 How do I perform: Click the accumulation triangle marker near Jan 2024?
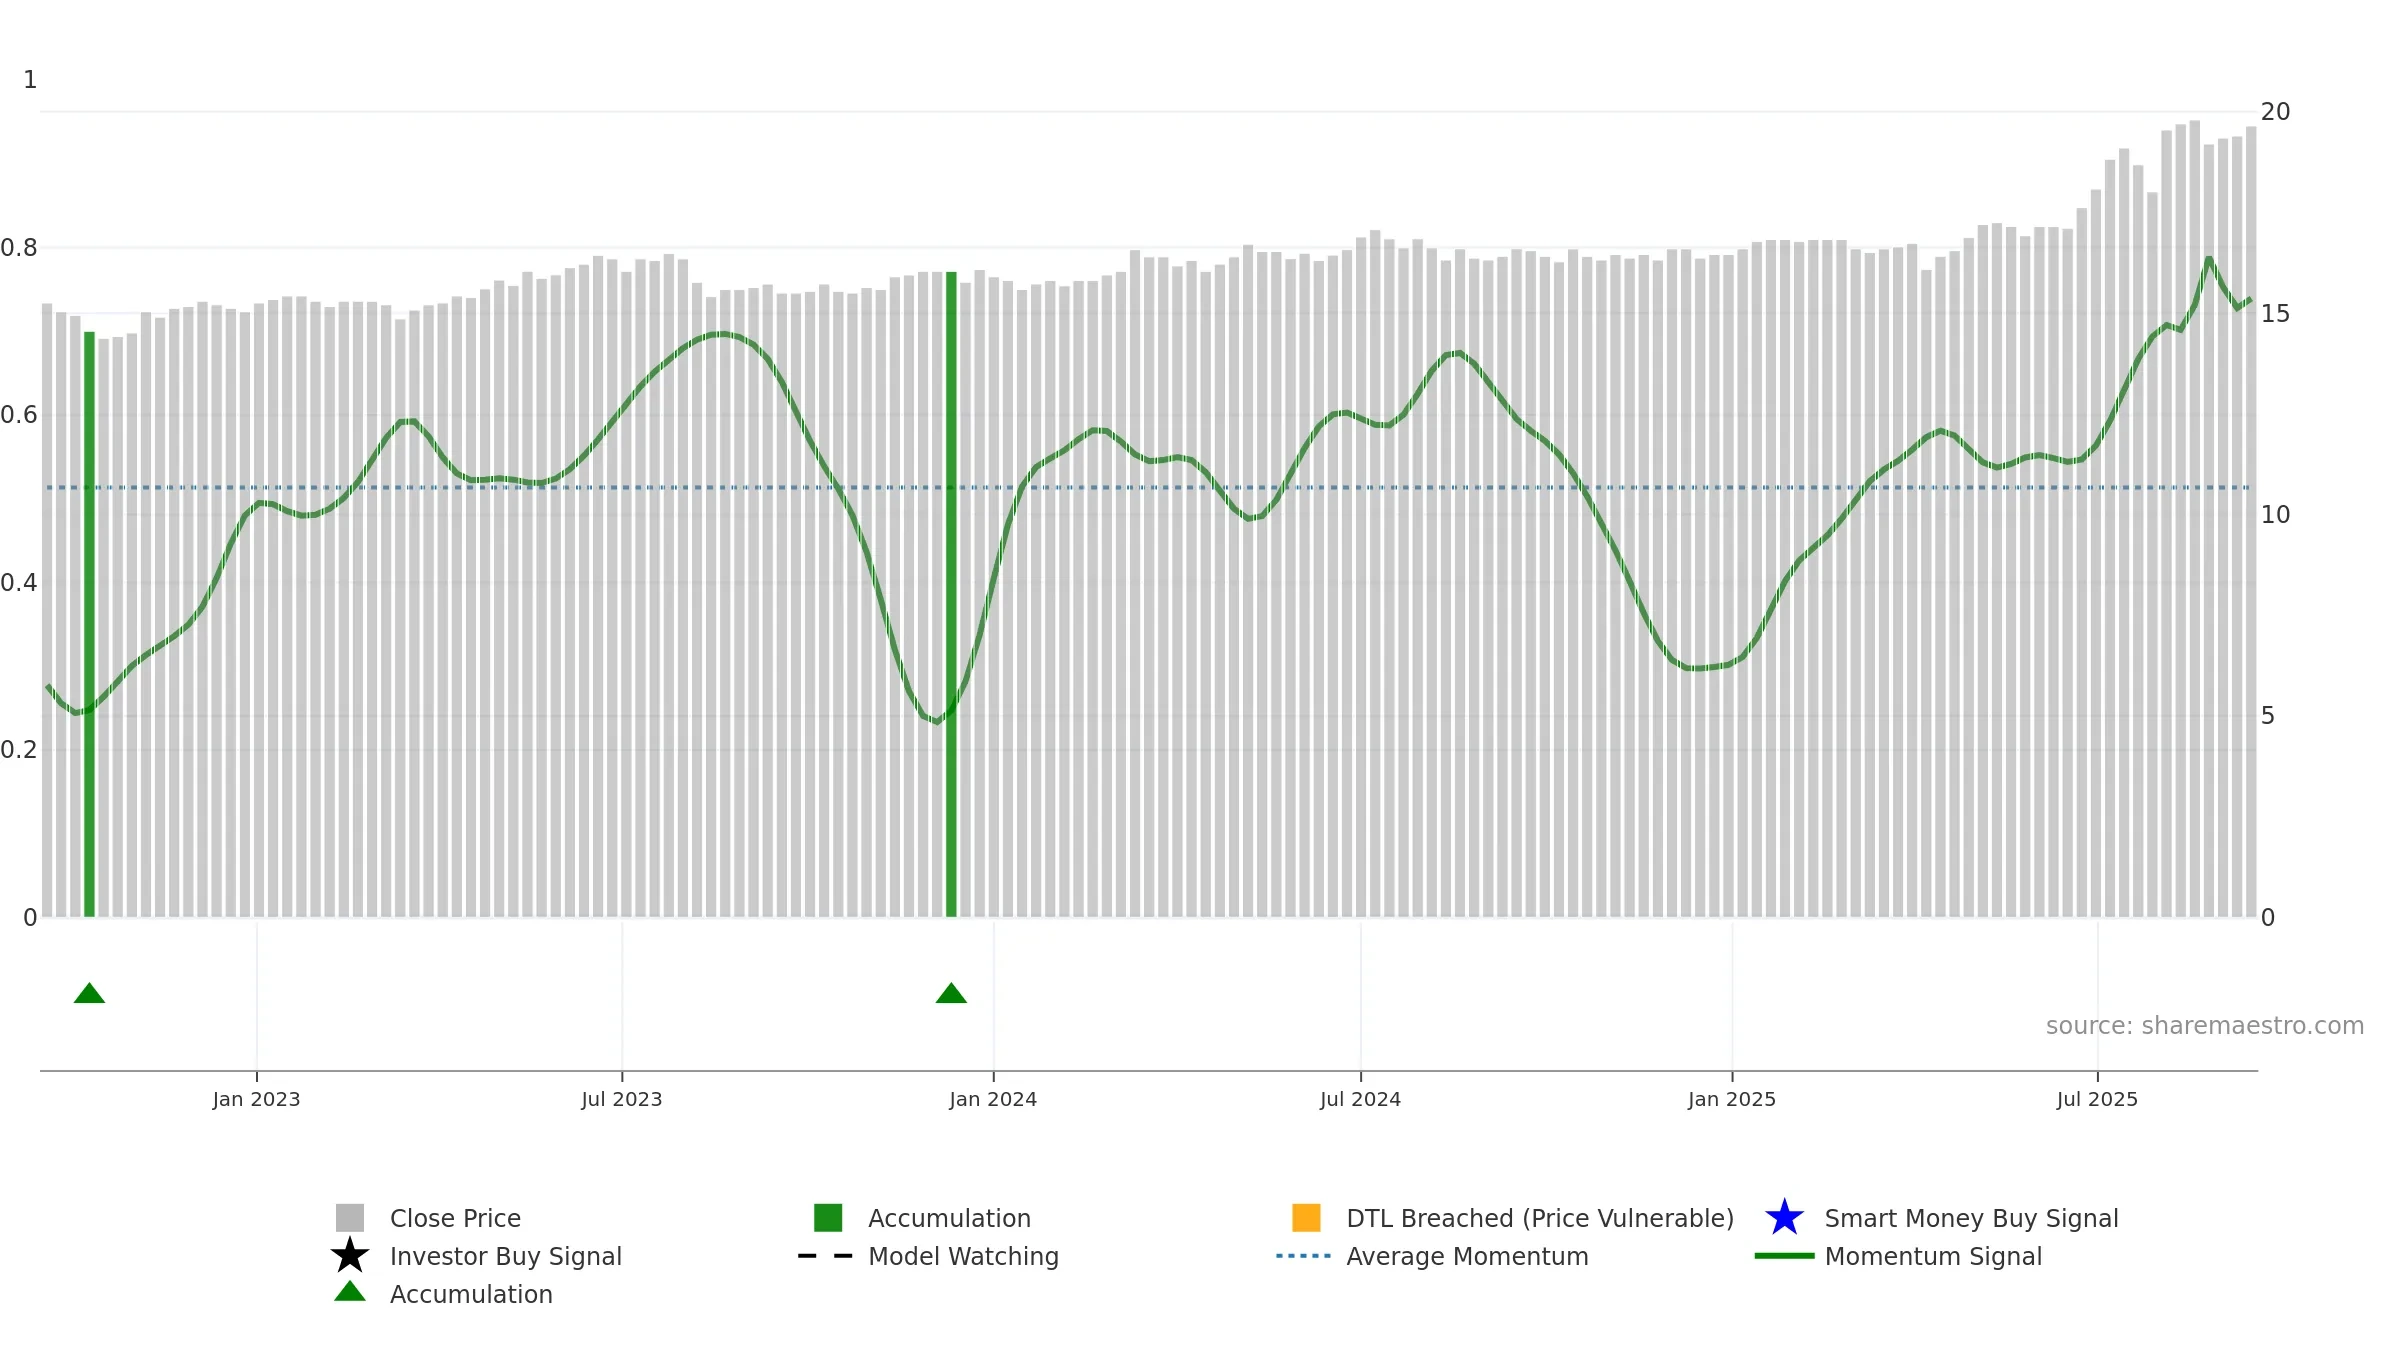[951, 993]
